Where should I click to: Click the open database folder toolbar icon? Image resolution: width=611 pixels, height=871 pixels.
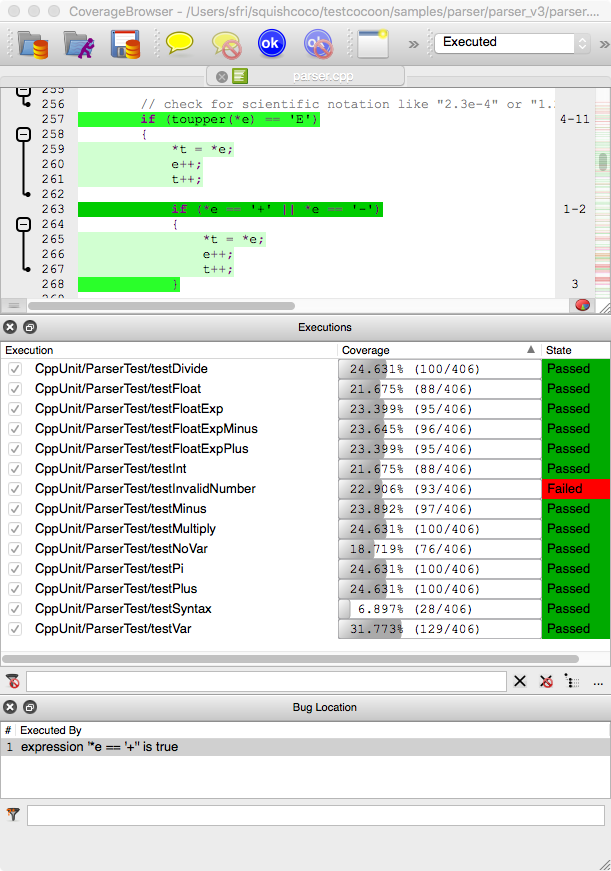tap(33, 43)
